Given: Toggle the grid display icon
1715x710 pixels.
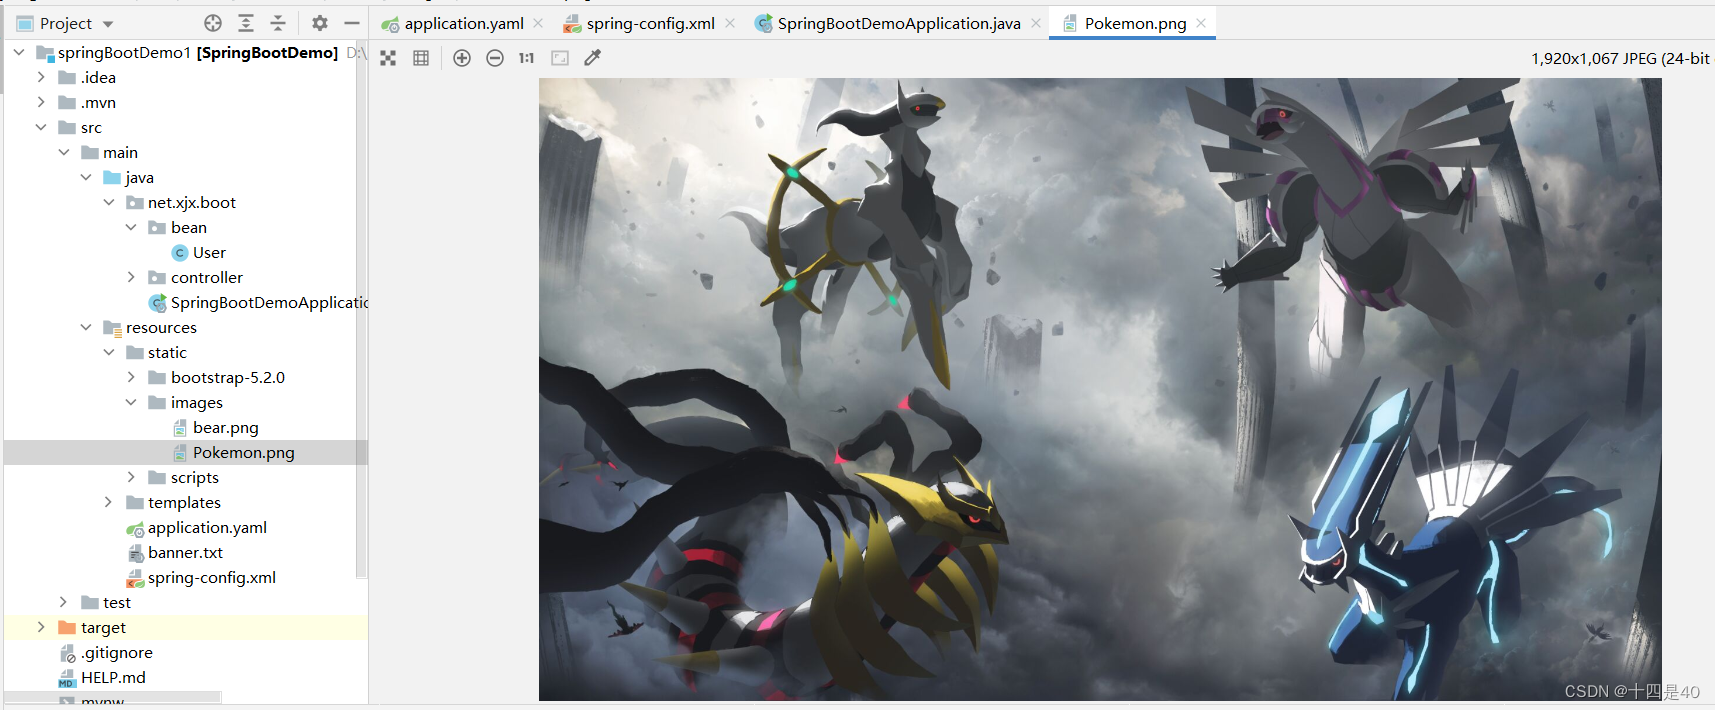Looking at the screenshot, I should tap(421, 58).
